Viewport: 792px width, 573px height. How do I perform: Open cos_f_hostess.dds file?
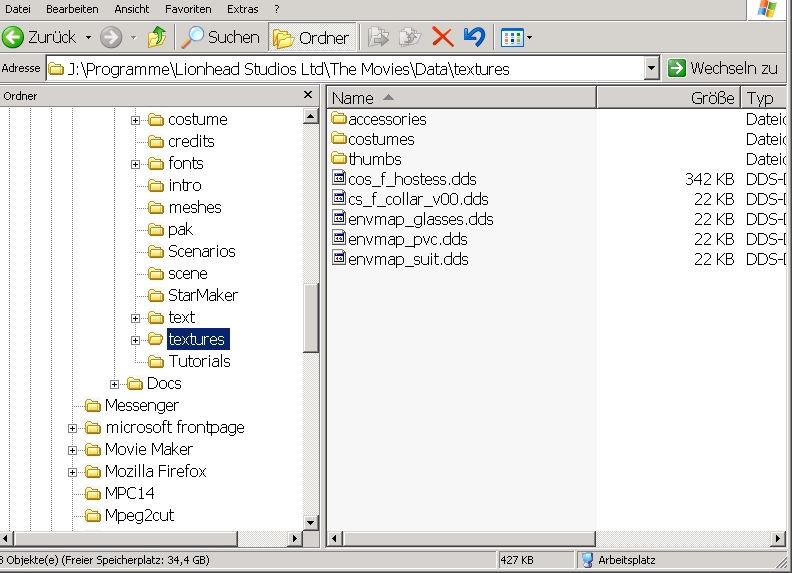412,179
